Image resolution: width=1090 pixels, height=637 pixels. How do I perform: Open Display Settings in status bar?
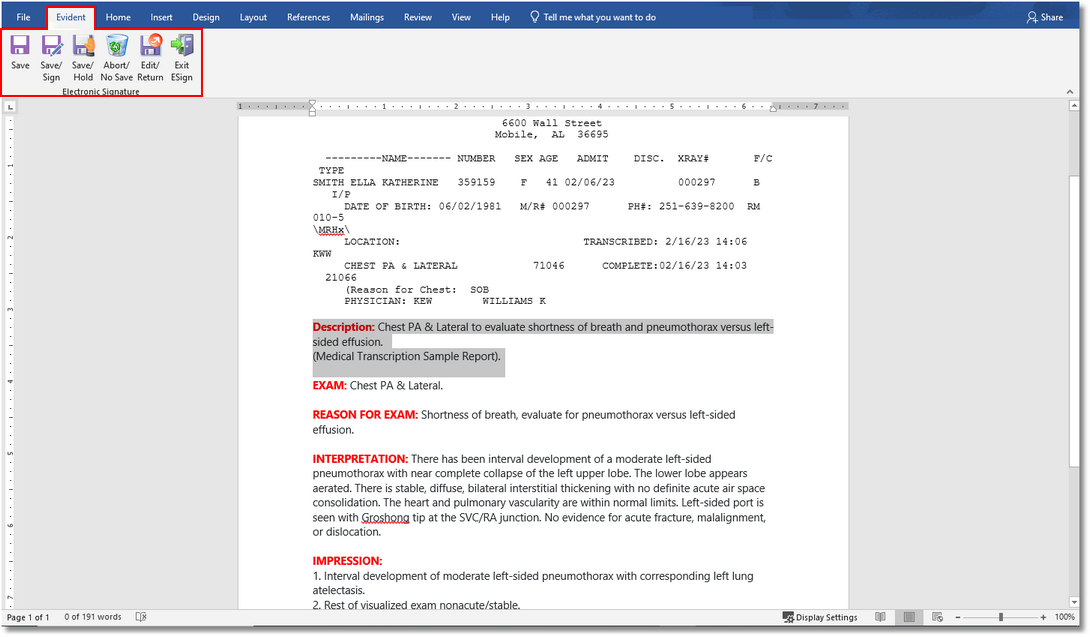click(x=820, y=618)
